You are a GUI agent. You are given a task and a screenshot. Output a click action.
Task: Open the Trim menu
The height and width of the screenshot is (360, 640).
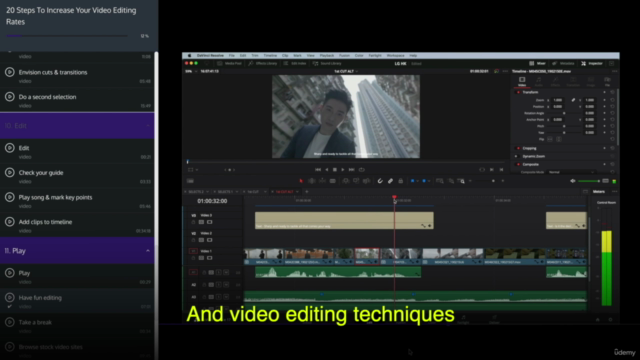click(255, 56)
